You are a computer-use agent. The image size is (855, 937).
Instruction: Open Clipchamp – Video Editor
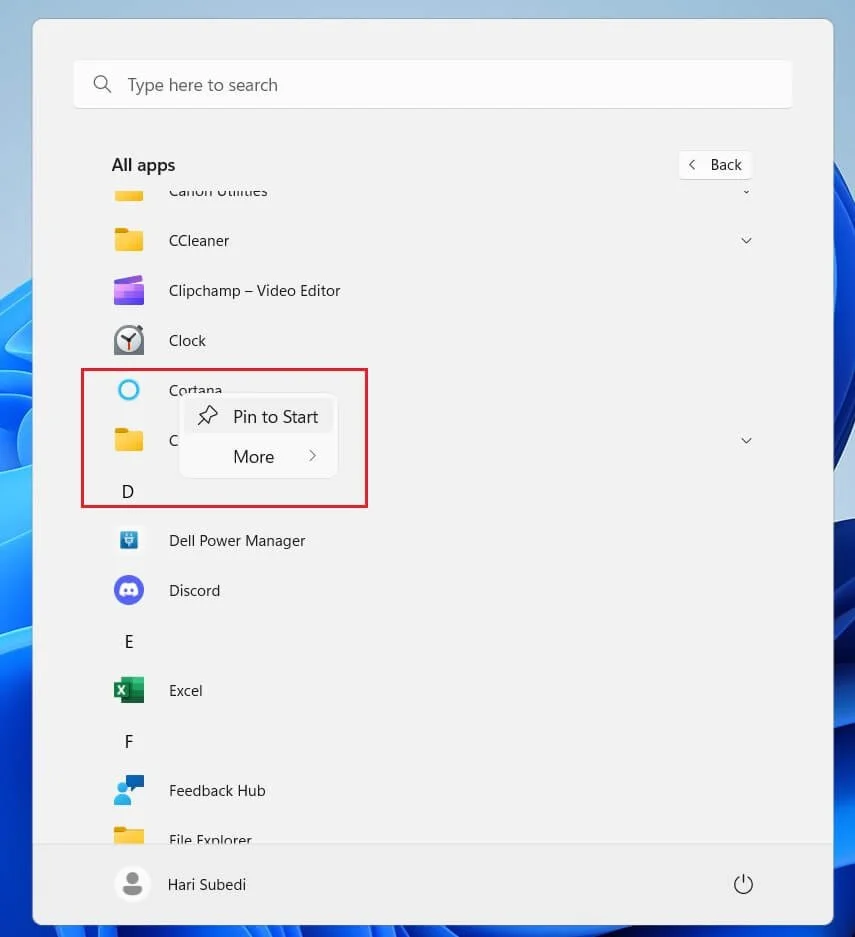(x=128, y=290)
